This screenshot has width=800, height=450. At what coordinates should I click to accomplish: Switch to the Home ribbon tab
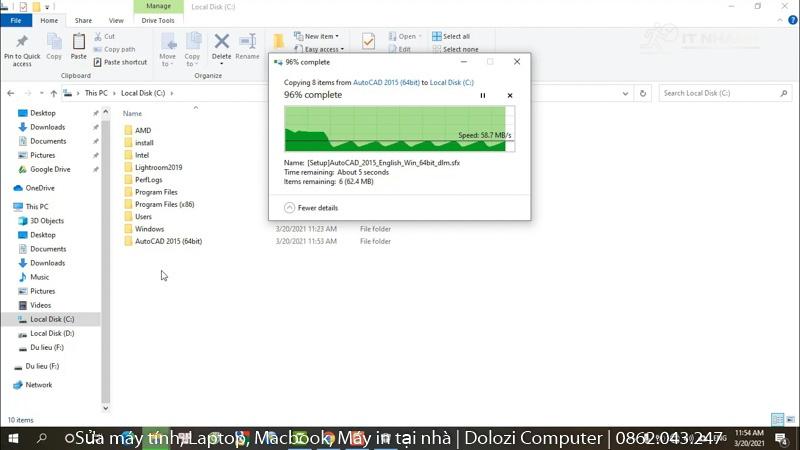click(x=49, y=20)
